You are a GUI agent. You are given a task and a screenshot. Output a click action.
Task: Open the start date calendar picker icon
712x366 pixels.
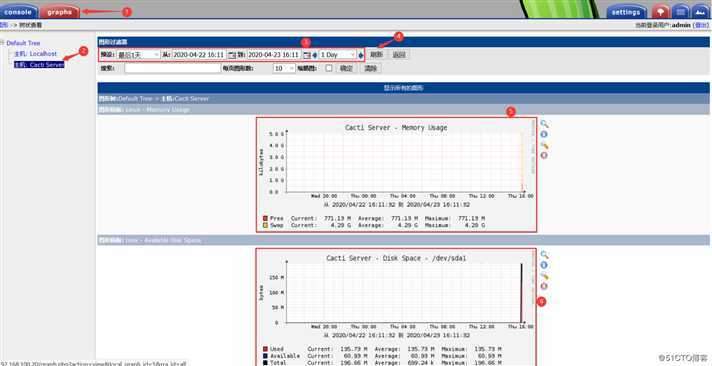pos(232,55)
